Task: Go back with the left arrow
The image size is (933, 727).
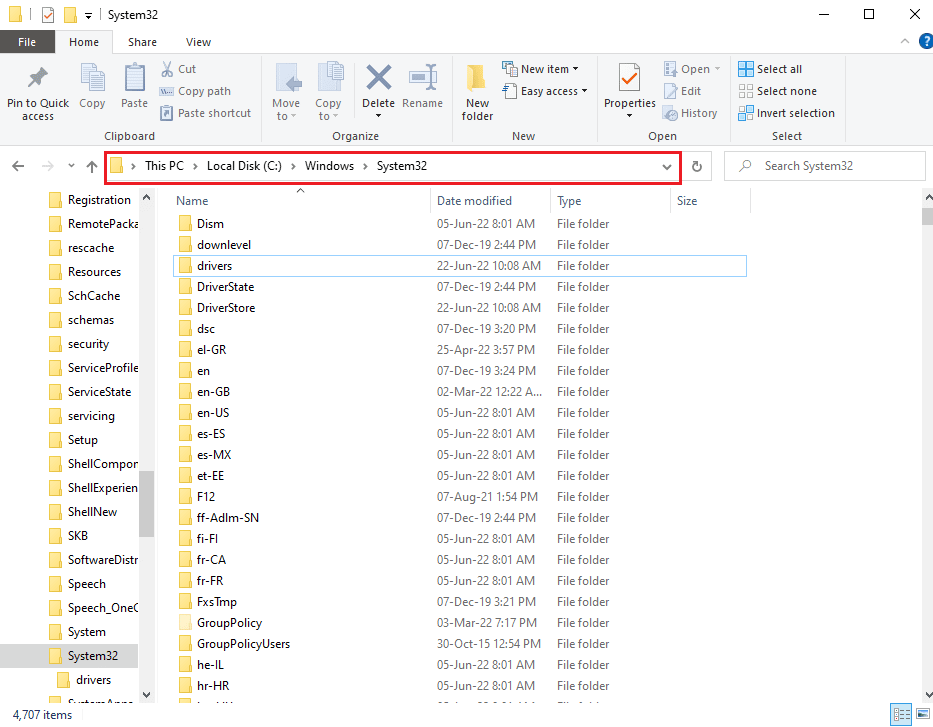Action: pos(18,166)
